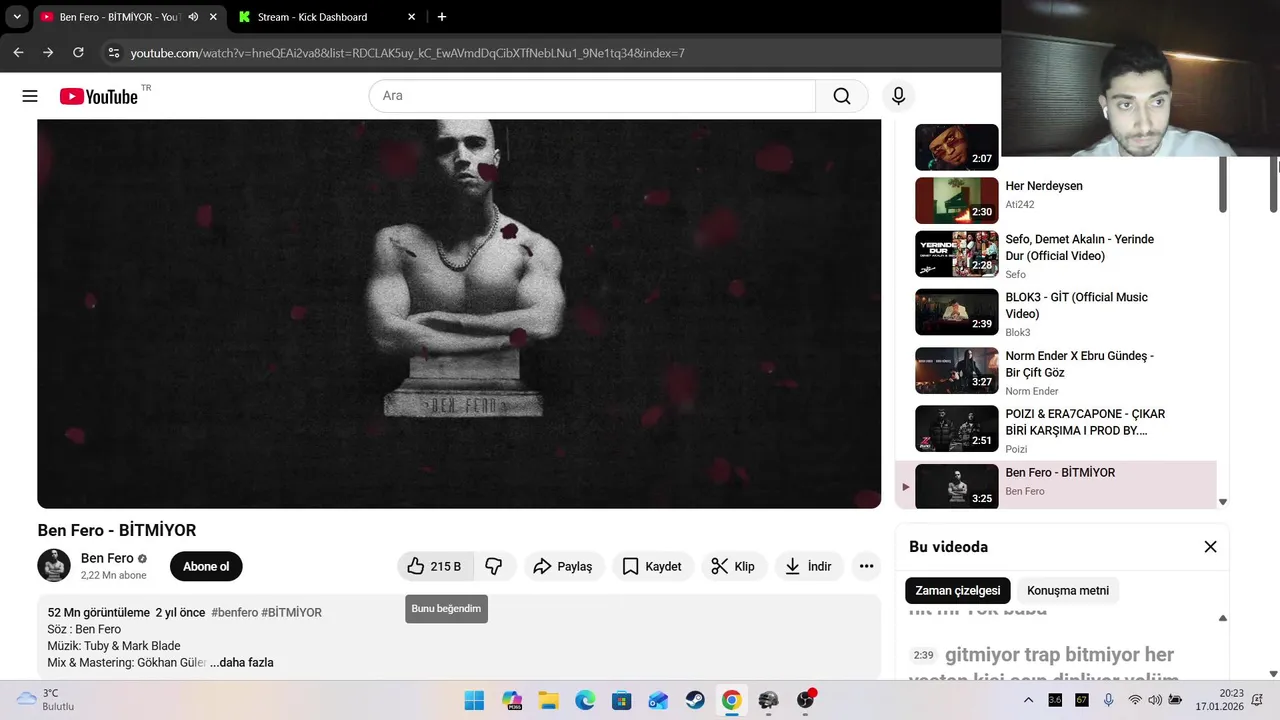Click the search magnifier button
Image resolution: width=1280 pixels, height=720 pixels.
[x=842, y=96]
